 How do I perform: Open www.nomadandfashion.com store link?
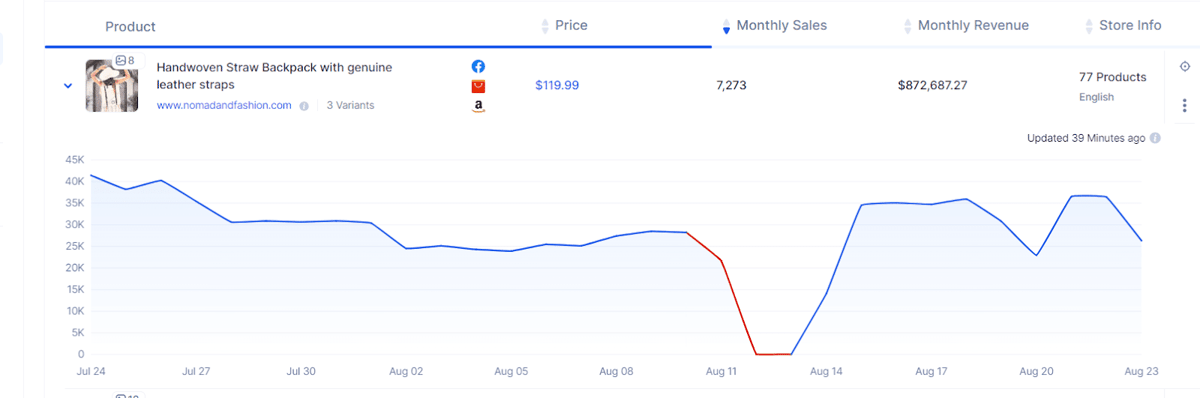pyautogui.click(x=224, y=105)
